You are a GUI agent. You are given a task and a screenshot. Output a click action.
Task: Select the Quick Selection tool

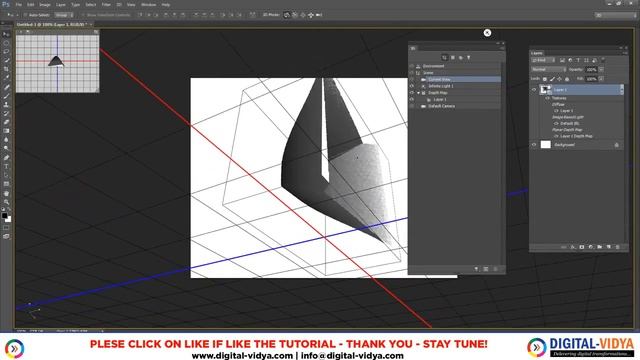tap(6, 60)
